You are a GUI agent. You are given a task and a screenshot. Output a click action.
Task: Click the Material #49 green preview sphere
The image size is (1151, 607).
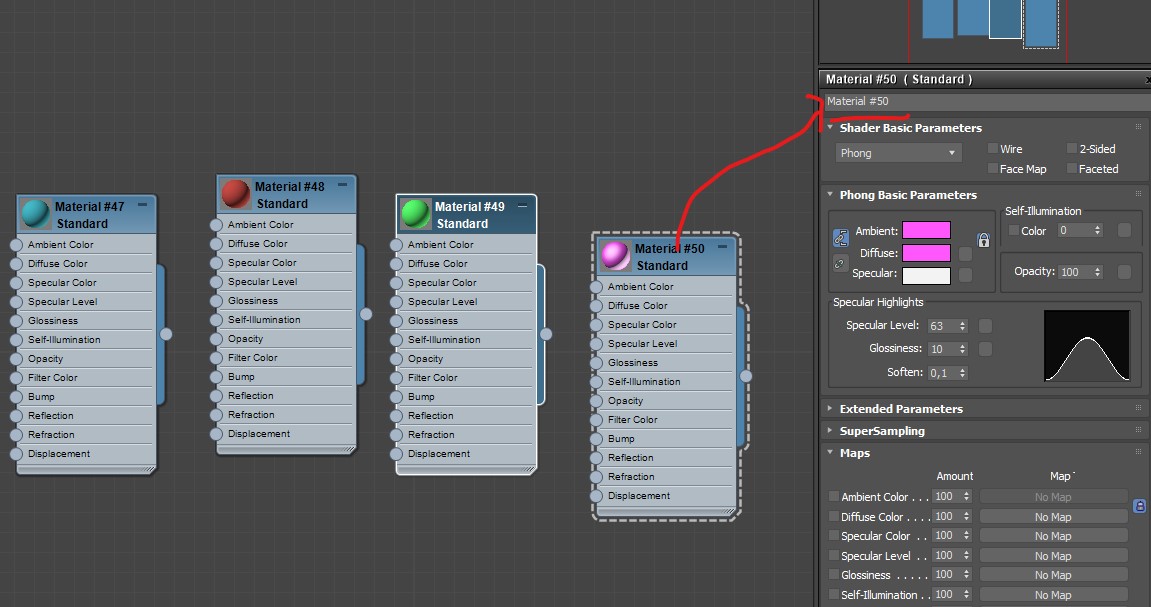415,214
